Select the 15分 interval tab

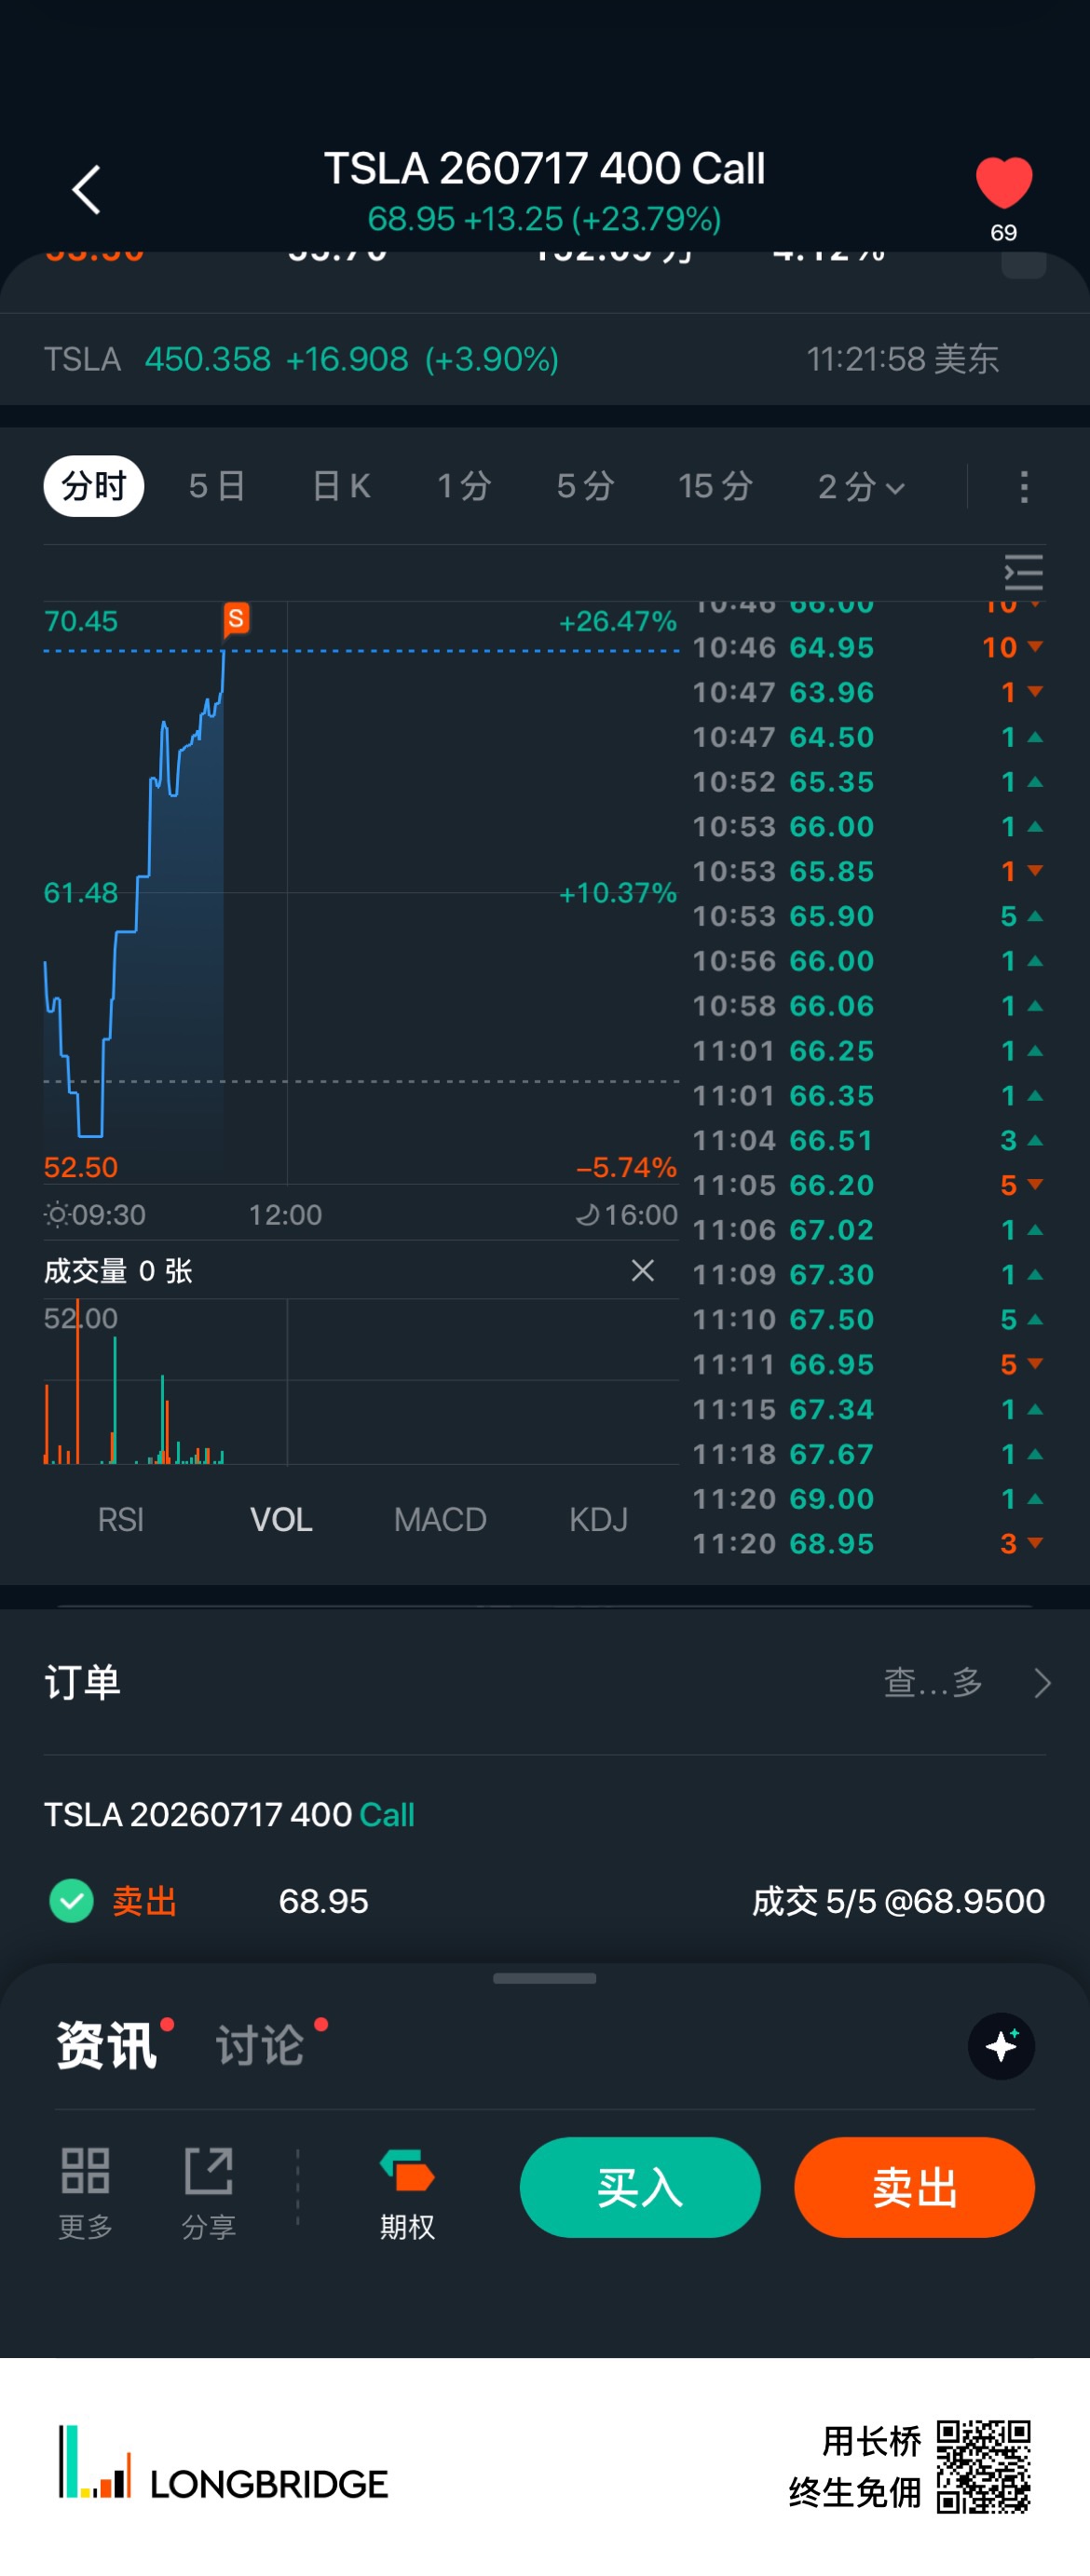[x=715, y=487]
